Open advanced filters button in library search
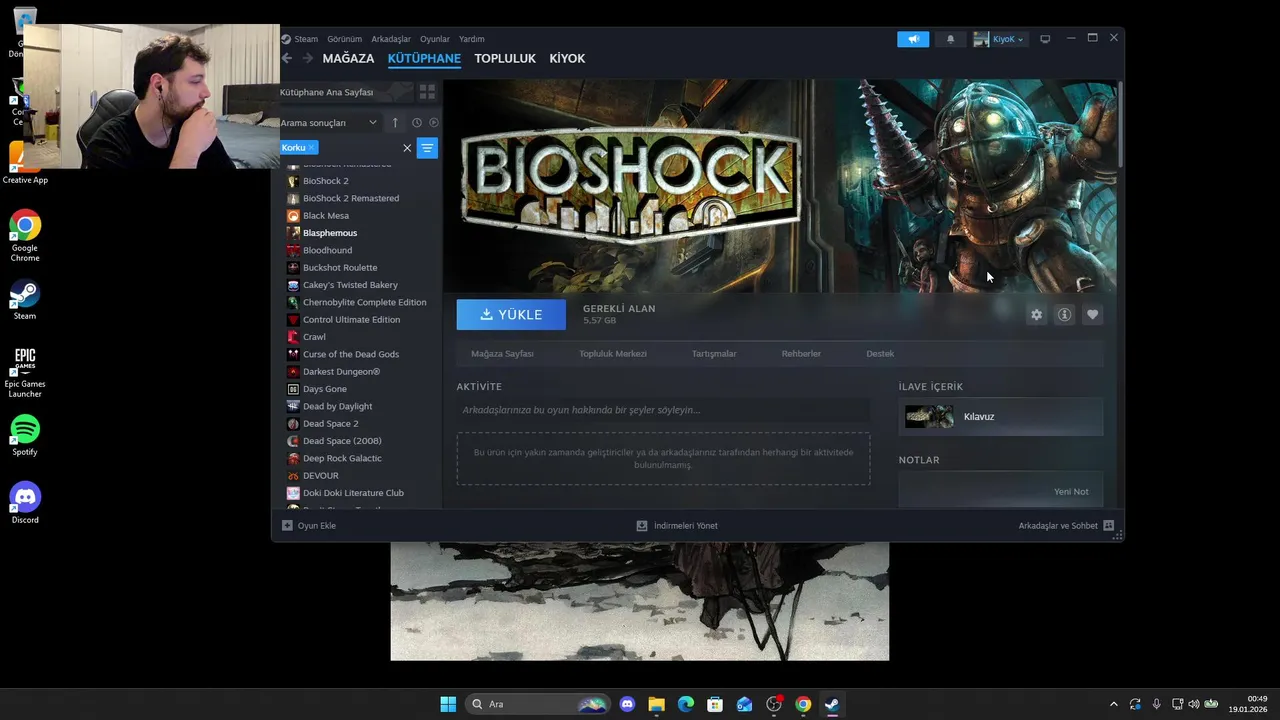The image size is (1280, 720). click(427, 148)
